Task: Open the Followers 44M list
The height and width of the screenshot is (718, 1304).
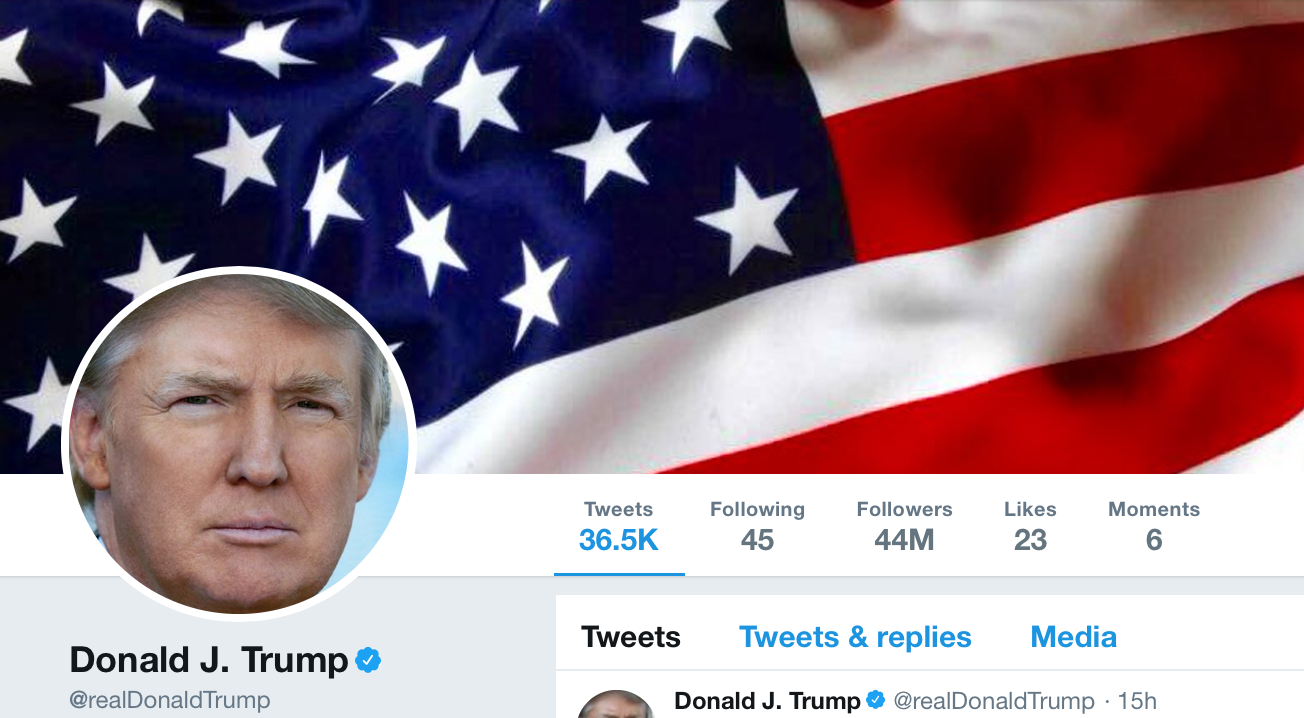Action: pyautogui.click(x=904, y=526)
